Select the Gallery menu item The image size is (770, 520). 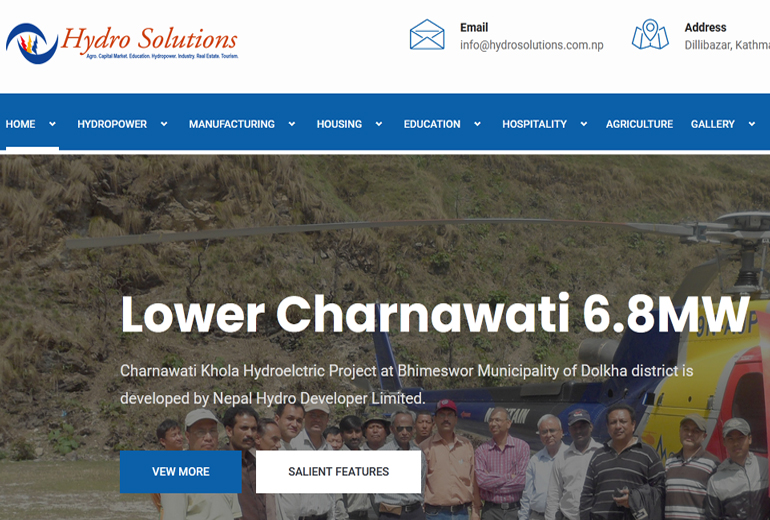(x=713, y=124)
